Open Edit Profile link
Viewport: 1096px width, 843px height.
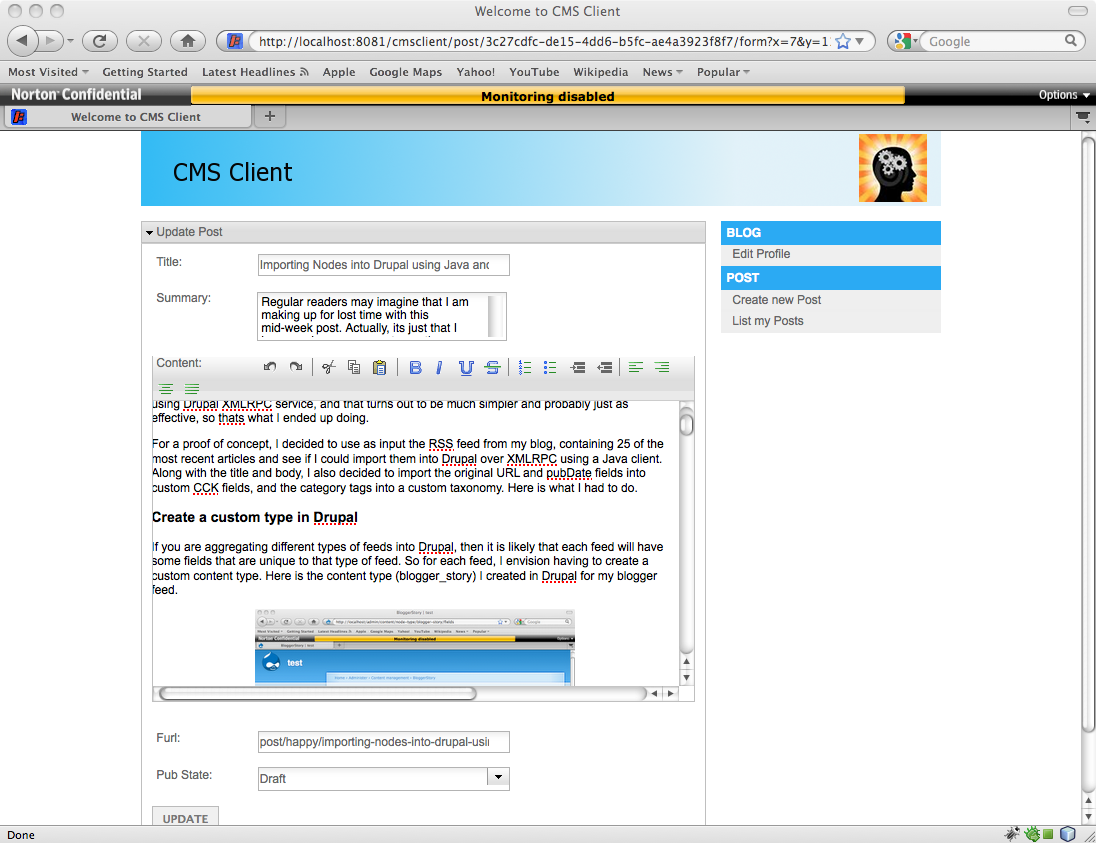[760, 254]
